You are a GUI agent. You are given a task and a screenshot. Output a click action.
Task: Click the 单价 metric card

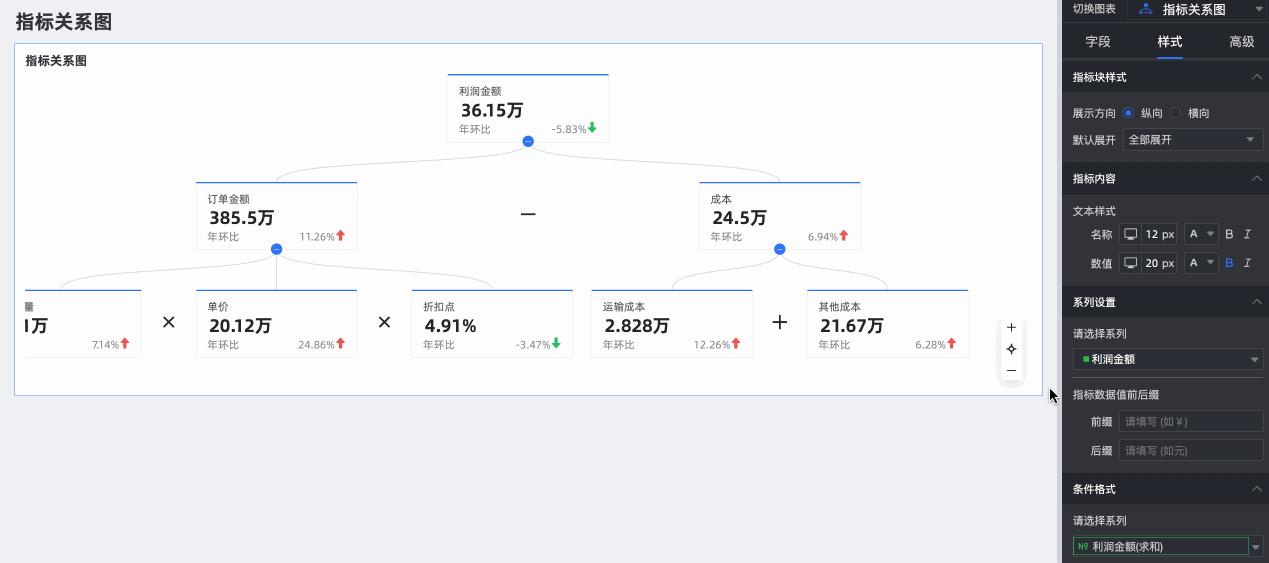click(x=277, y=324)
